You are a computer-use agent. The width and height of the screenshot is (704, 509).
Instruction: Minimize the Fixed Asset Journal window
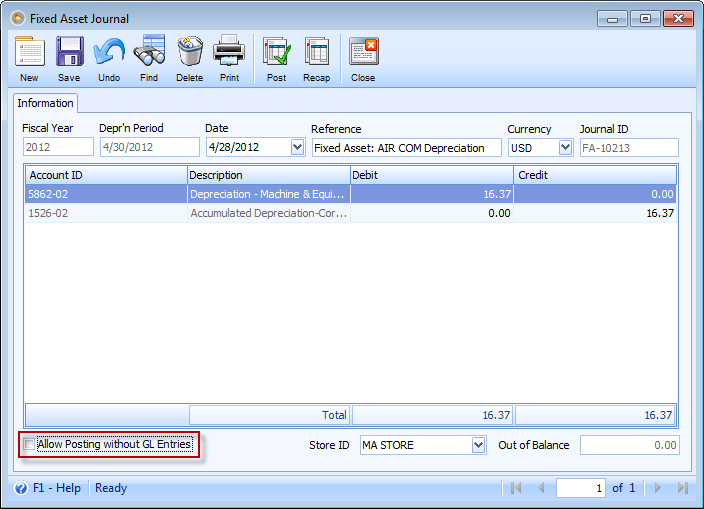612,19
